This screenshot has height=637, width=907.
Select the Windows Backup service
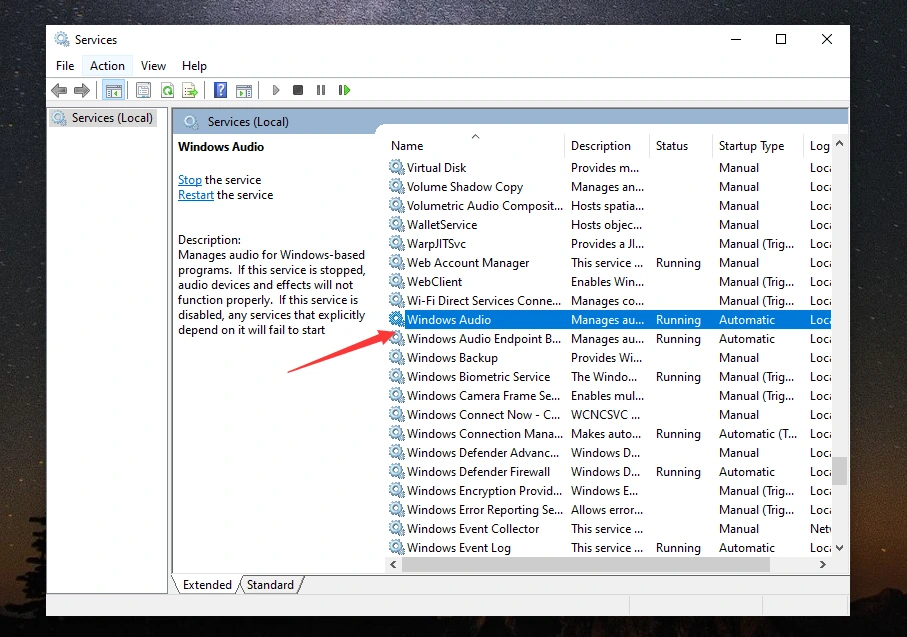tap(609, 358)
